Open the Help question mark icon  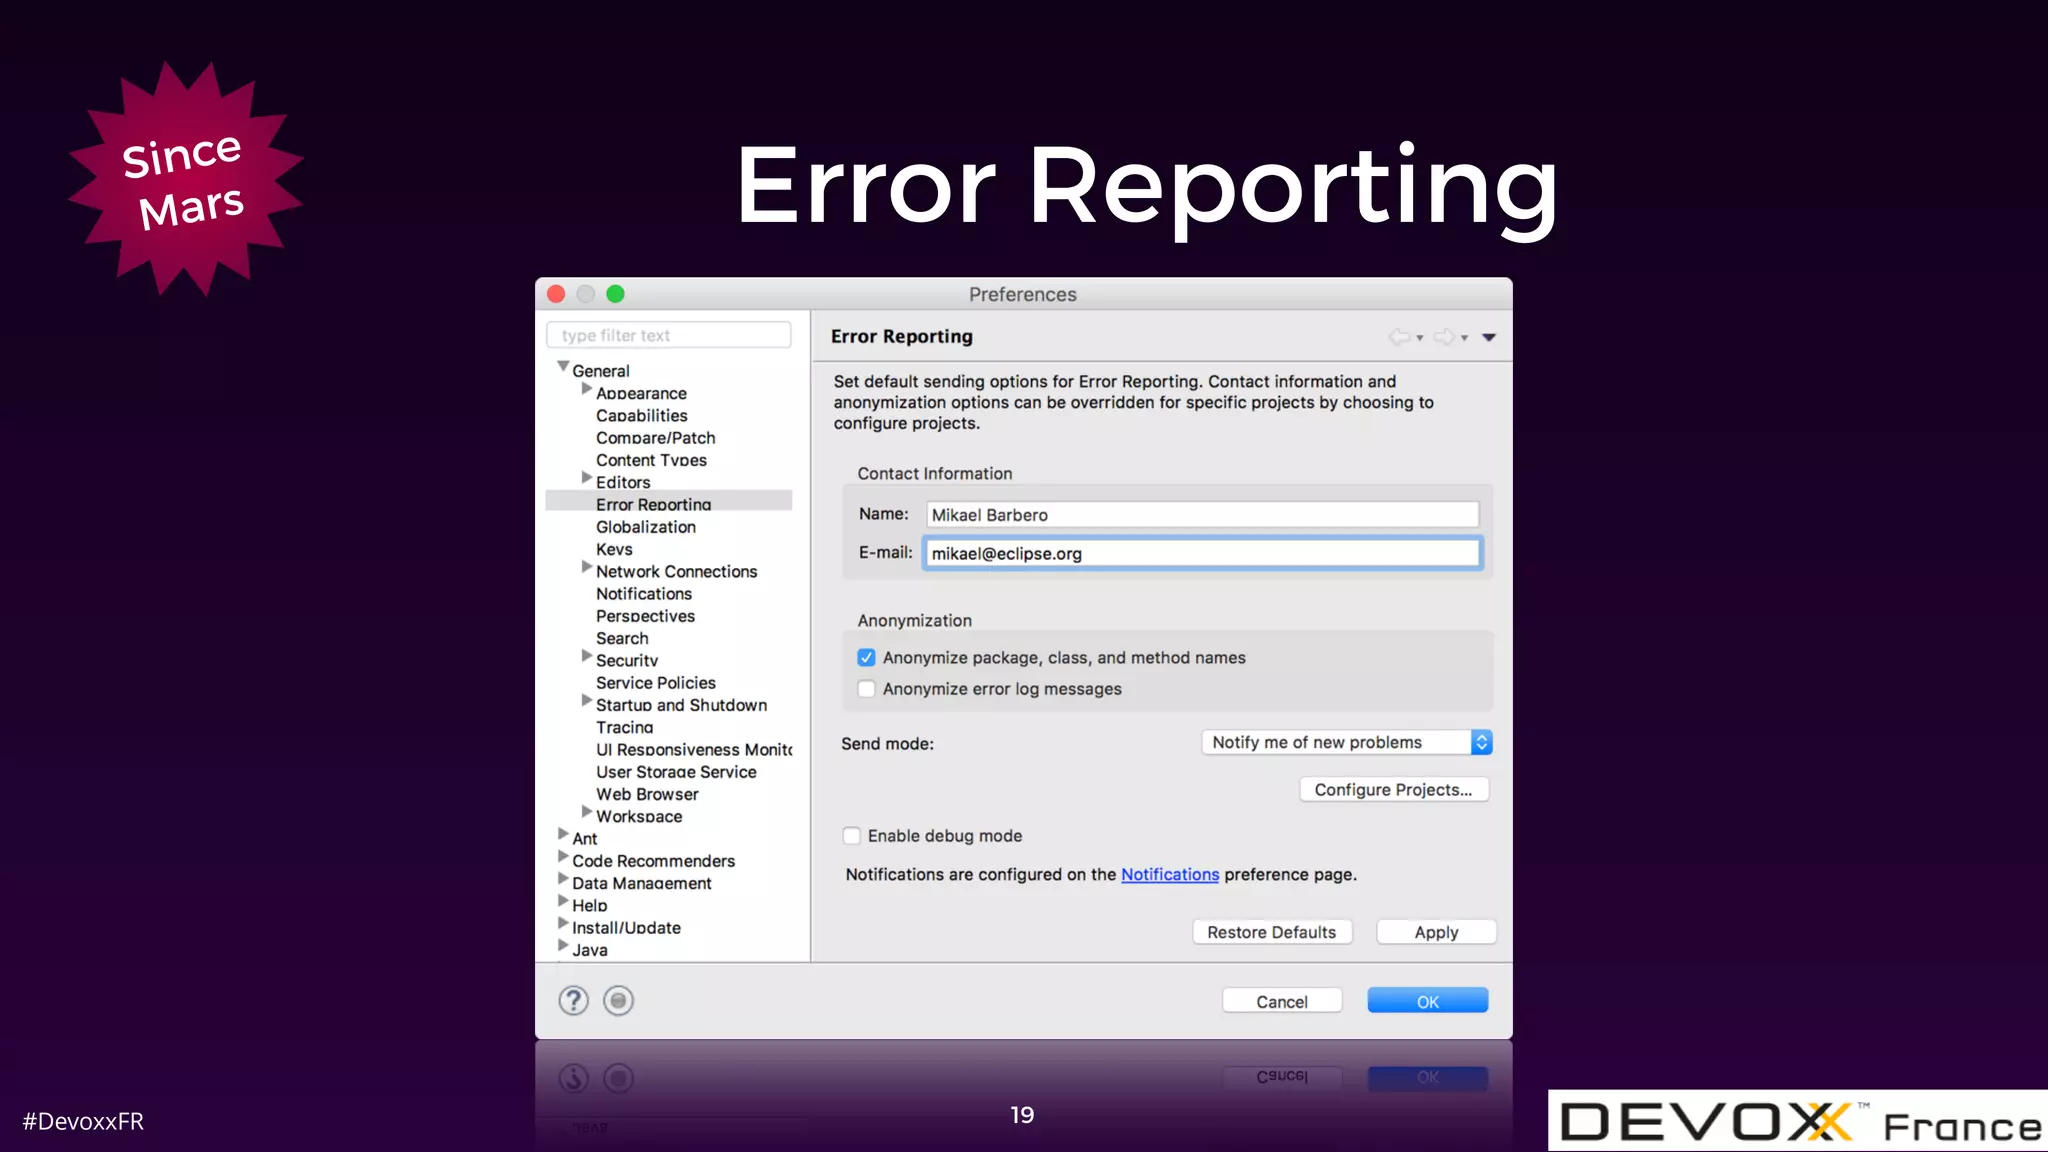[573, 1000]
